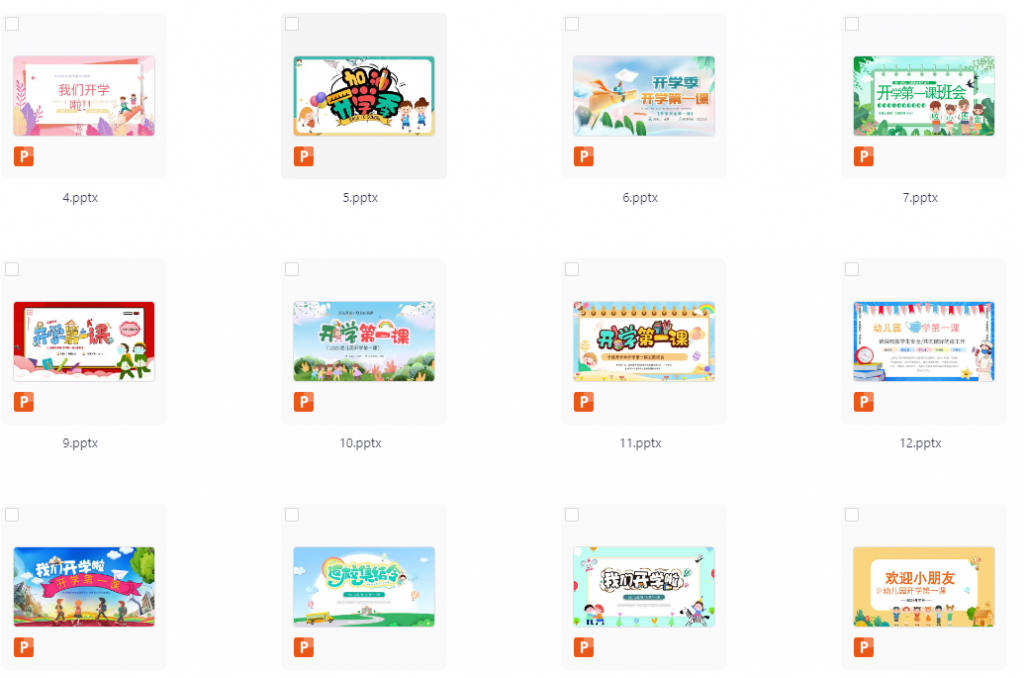The height and width of the screenshot is (678, 1024).
Task: Click the PowerPoint icon on 5.pptx card
Action: coord(304,157)
